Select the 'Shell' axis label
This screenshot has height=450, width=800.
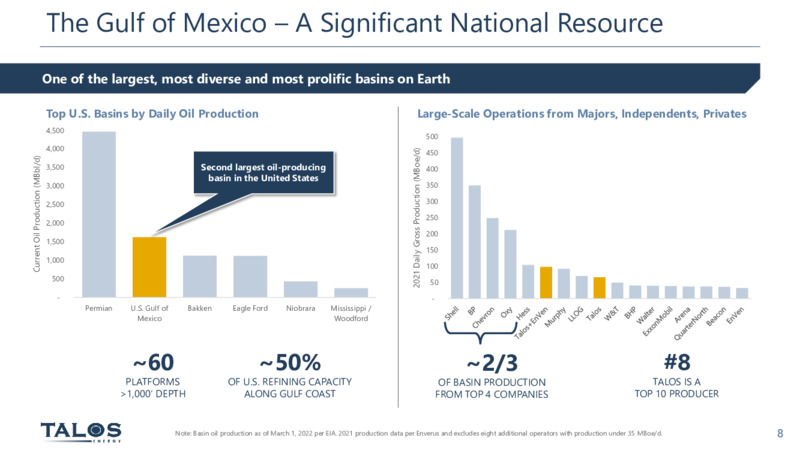pos(452,313)
